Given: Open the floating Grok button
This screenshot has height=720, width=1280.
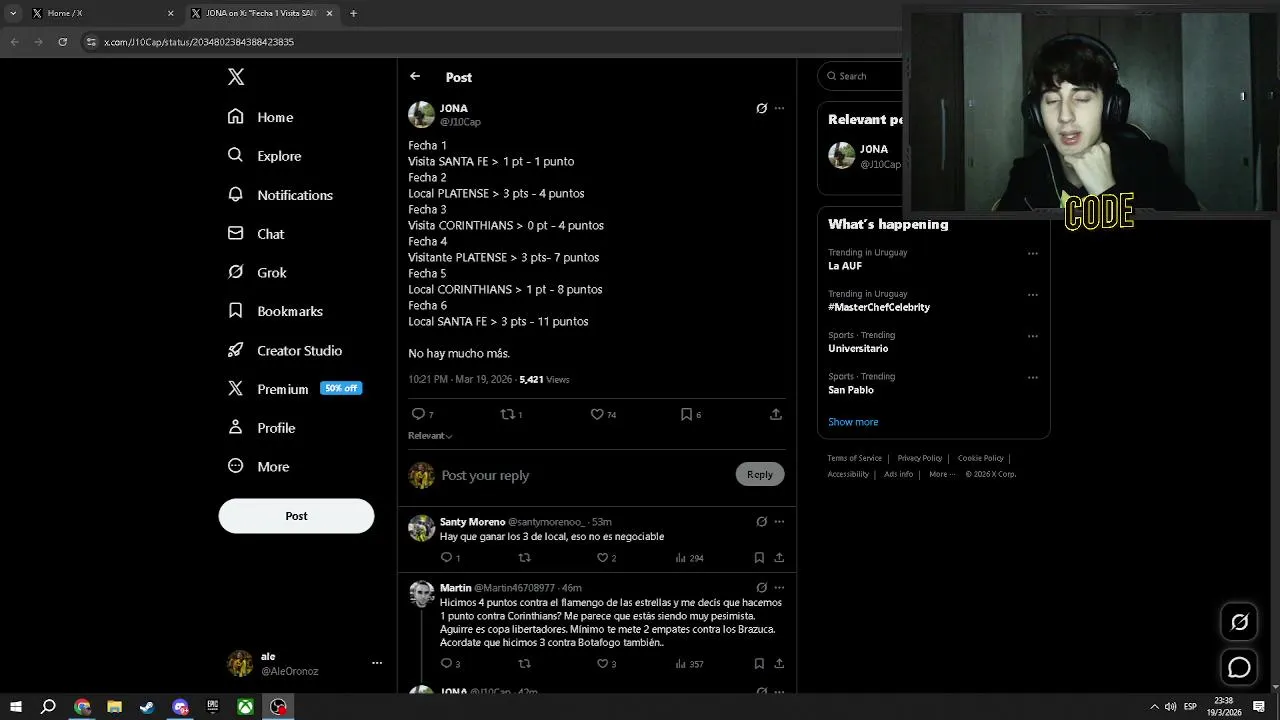Looking at the screenshot, I should tap(1239, 622).
